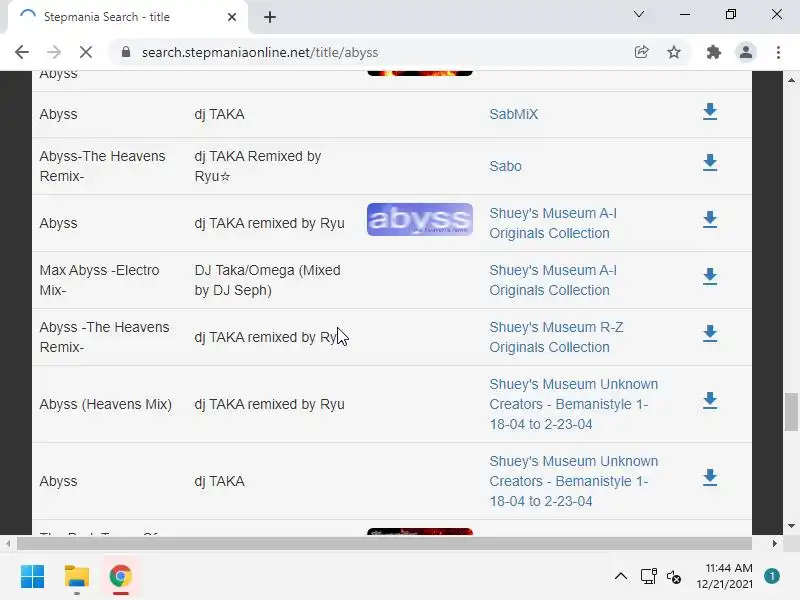Select the Stepmania Search - title tab
The height and width of the screenshot is (600, 800).
[x=128, y=17]
